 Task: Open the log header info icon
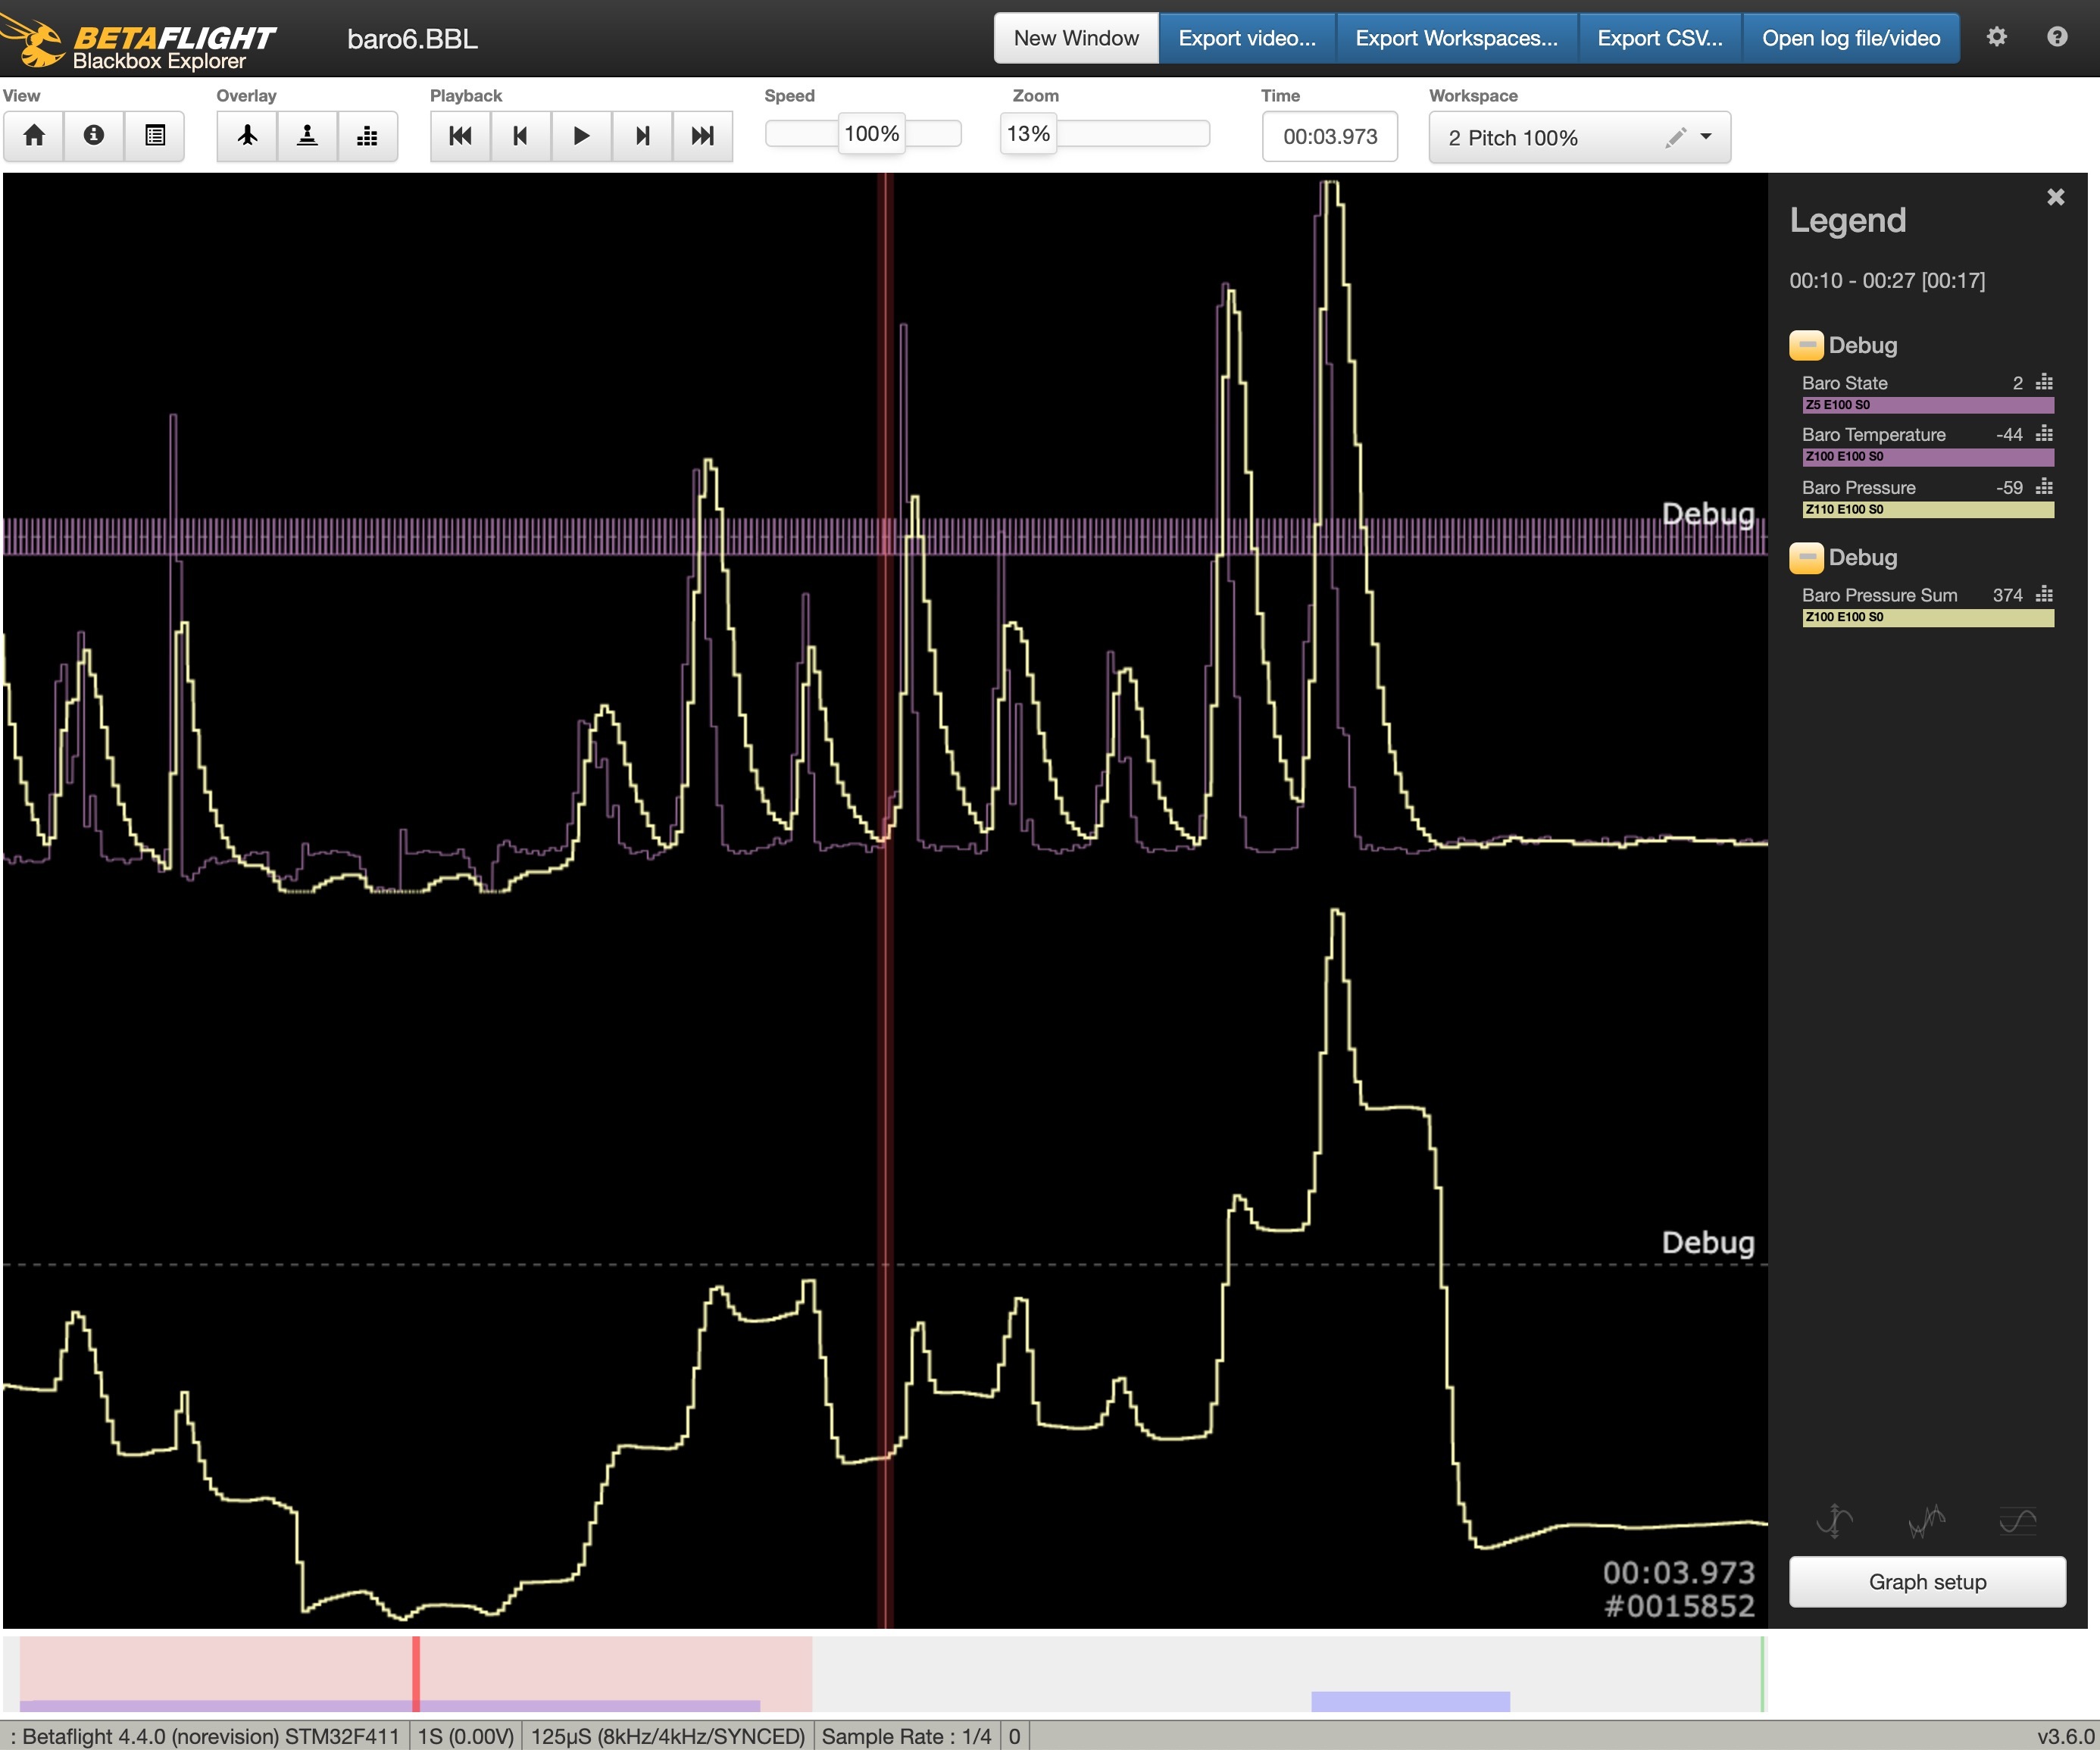point(94,135)
